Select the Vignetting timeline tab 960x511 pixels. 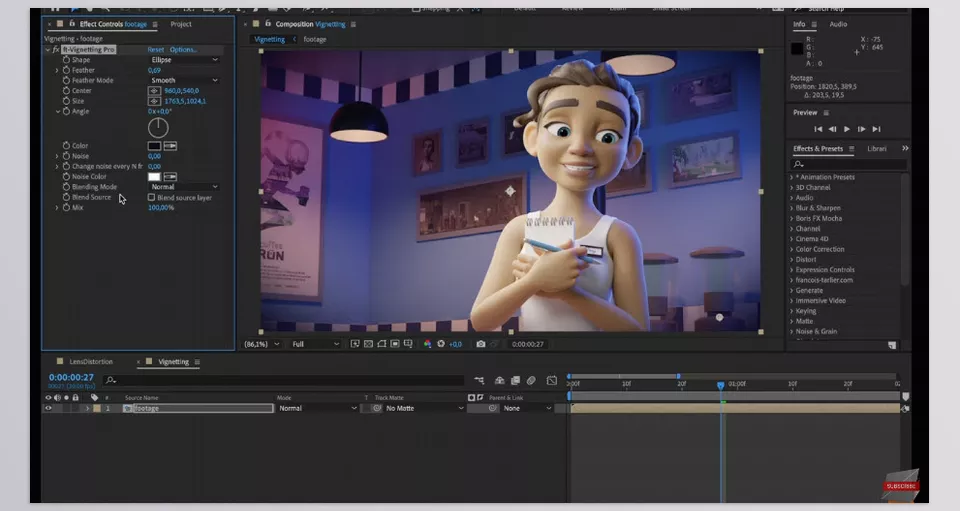[173, 362]
